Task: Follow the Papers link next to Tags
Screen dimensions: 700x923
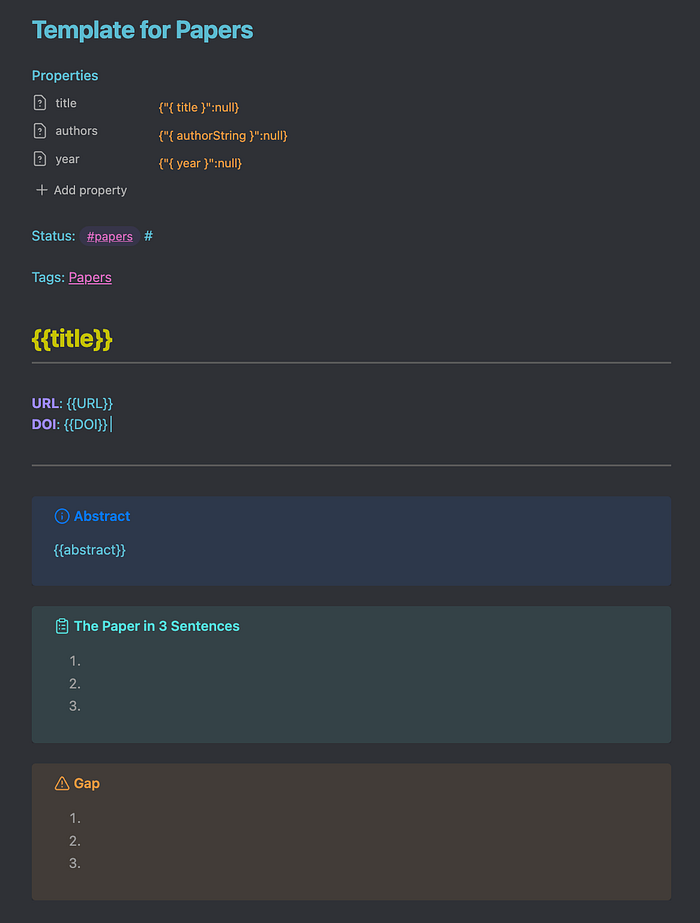Action: [x=90, y=277]
